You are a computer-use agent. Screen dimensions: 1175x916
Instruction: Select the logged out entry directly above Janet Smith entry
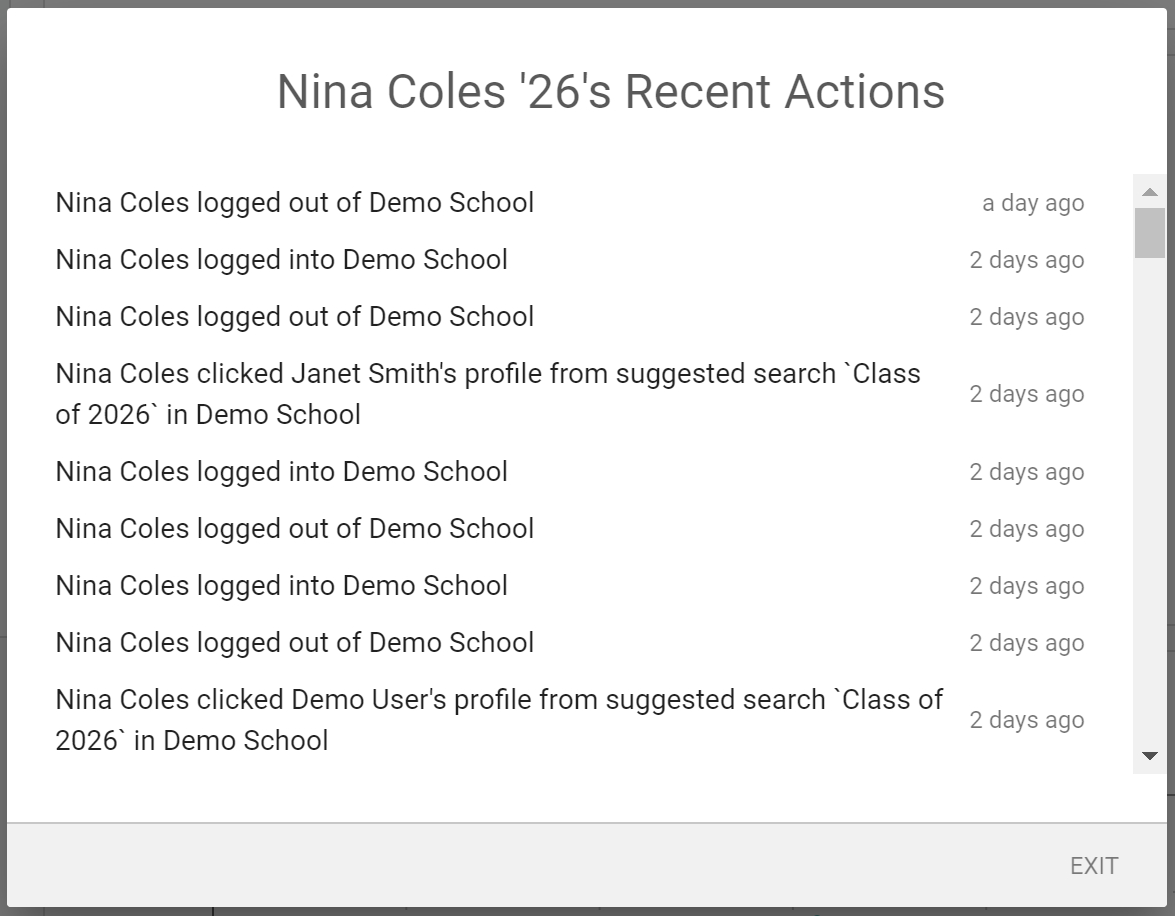[x=294, y=317]
